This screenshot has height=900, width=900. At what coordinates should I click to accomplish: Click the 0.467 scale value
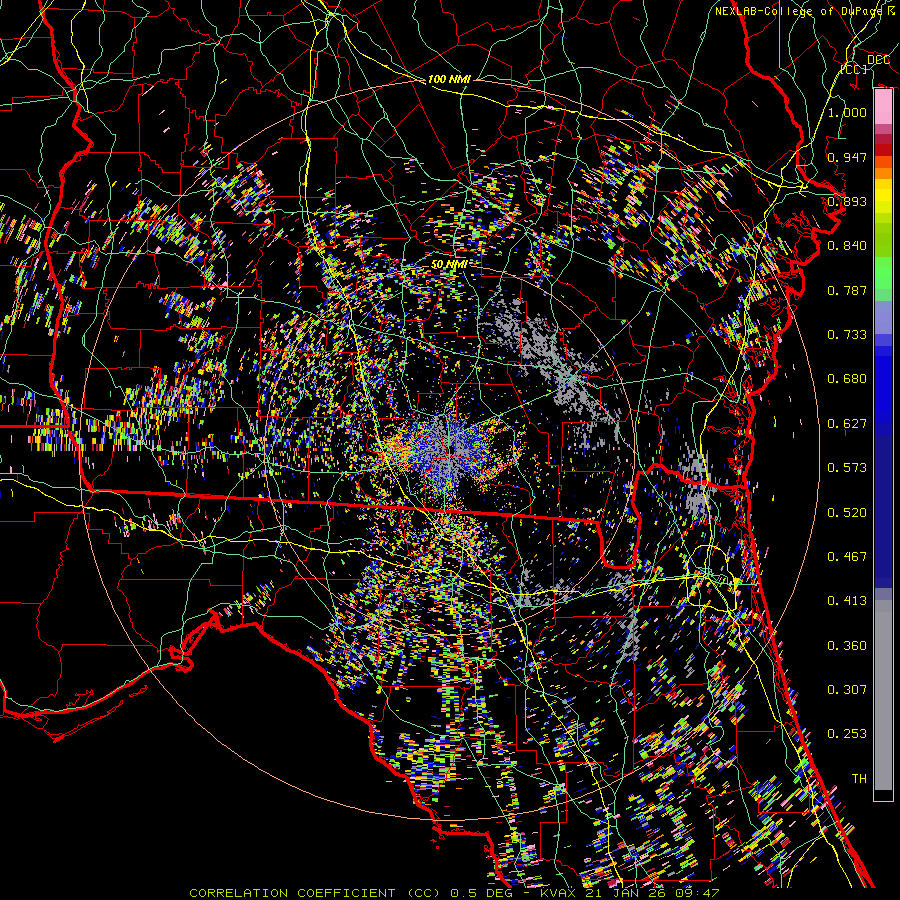coord(847,556)
